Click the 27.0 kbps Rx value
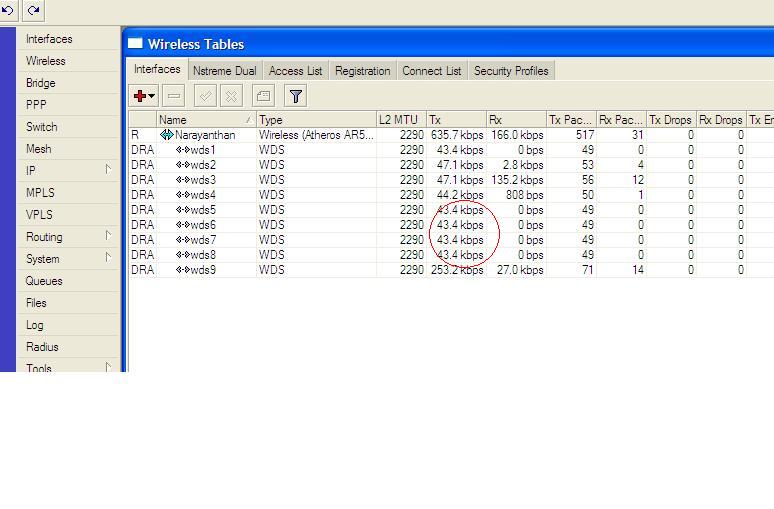Image resolution: width=774 pixels, height=509 pixels. [520, 270]
